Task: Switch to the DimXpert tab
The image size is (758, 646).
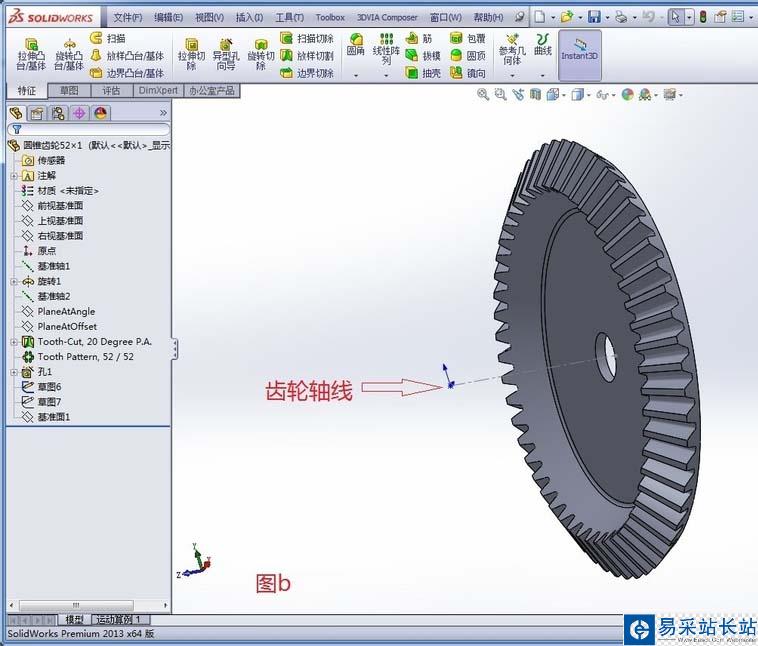Action: 158,90
